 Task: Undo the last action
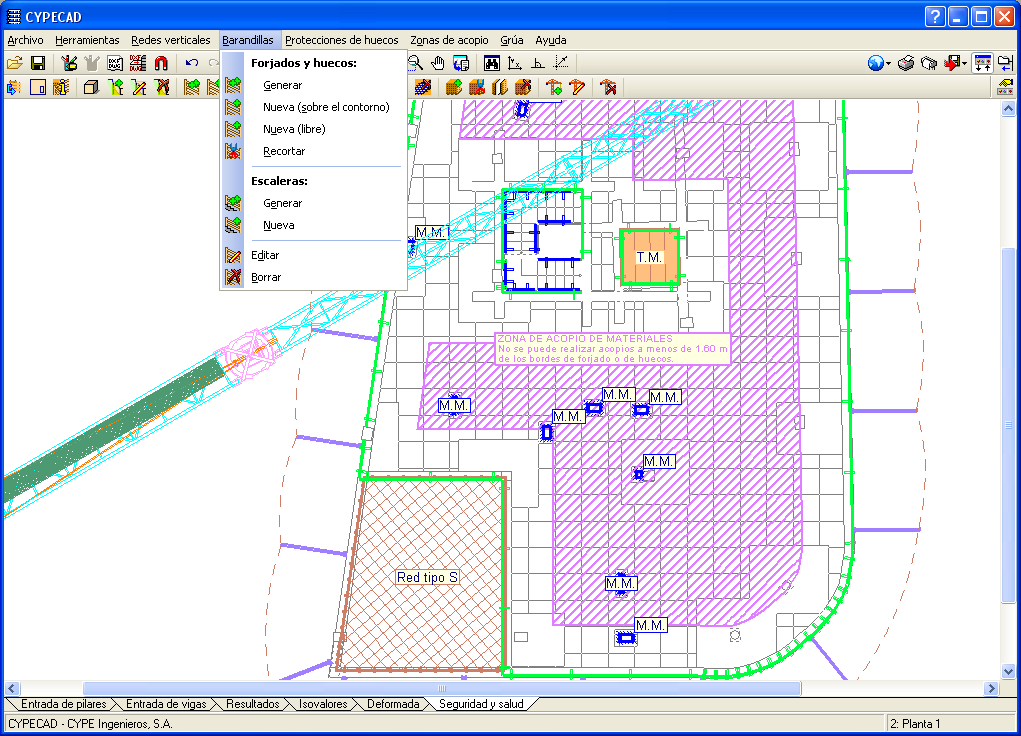pyautogui.click(x=191, y=63)
